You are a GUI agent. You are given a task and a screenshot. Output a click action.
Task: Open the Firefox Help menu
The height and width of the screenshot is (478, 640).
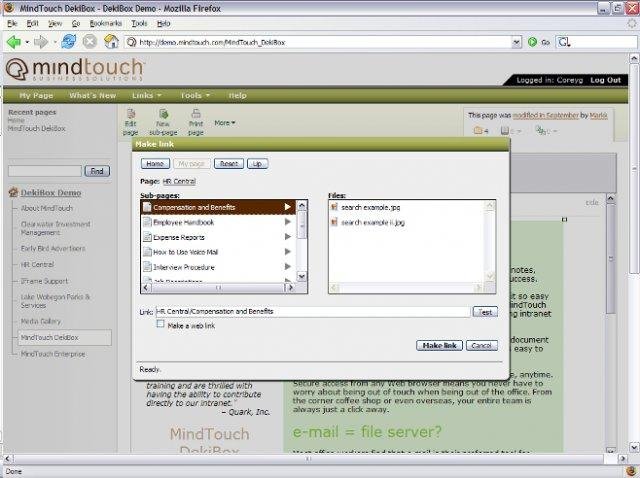pos(164,23)
